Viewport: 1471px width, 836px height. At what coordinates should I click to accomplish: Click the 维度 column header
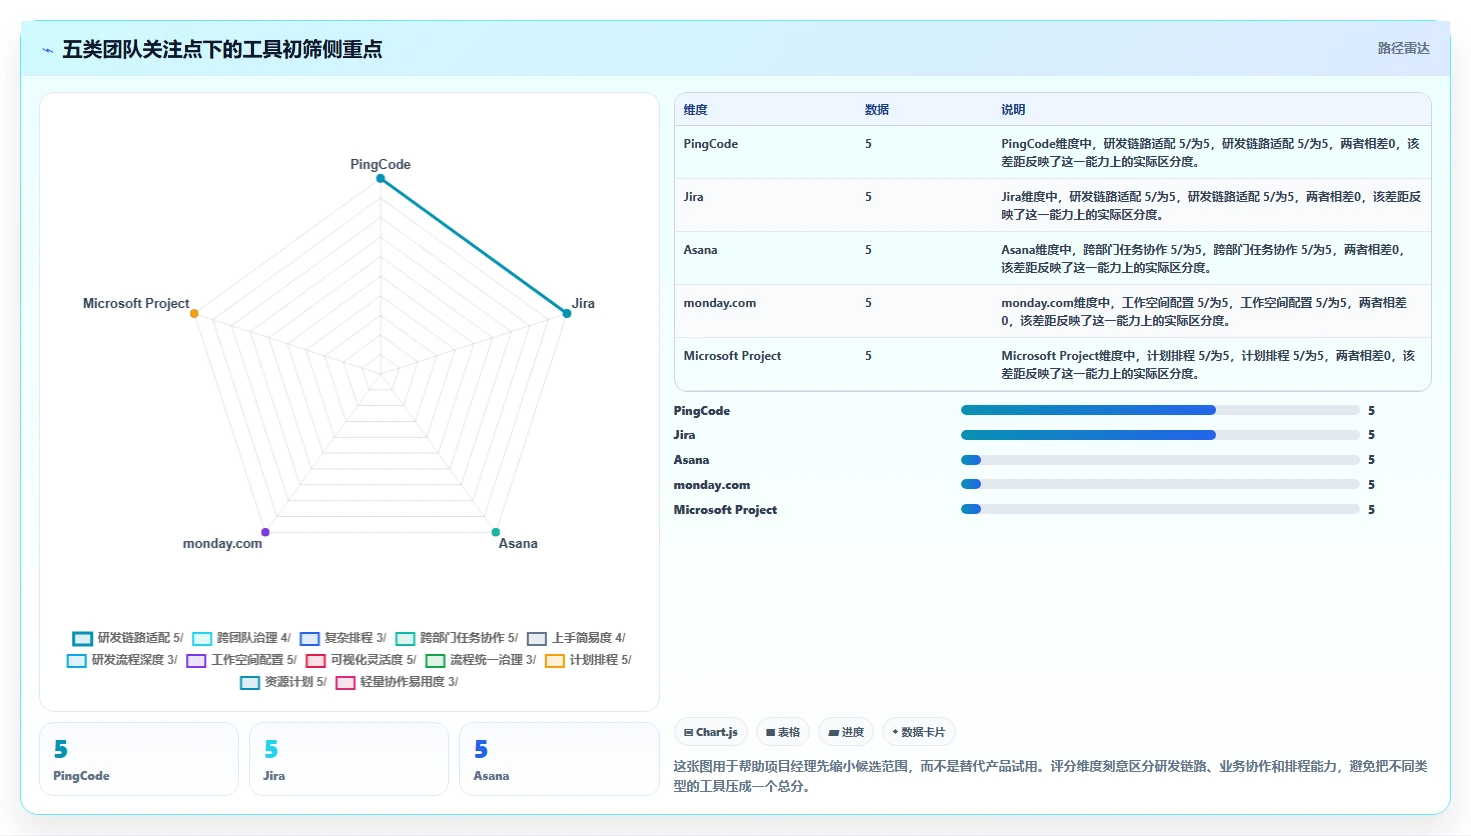coord(695,110)
